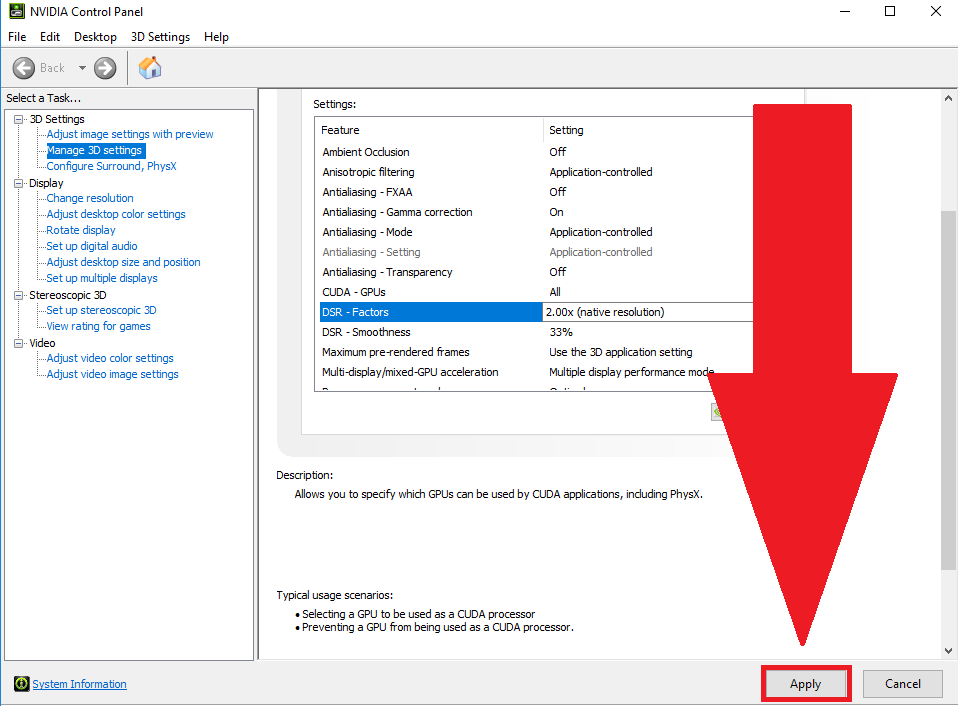Viewport: 958px width, 706px height.
Task: Click the Forward arrow icon
Action: (x=105, y=68)
